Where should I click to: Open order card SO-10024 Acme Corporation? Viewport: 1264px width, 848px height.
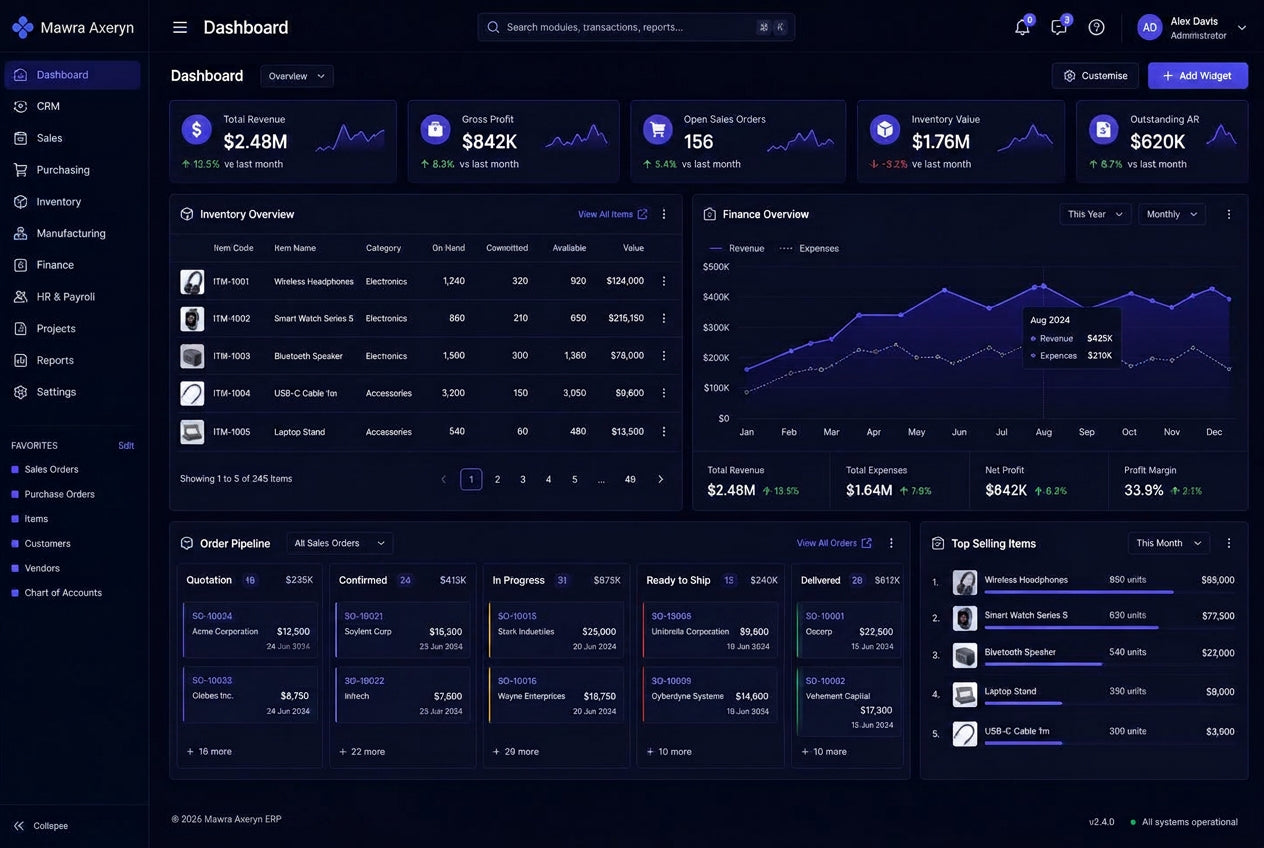[x=250, y=630]
